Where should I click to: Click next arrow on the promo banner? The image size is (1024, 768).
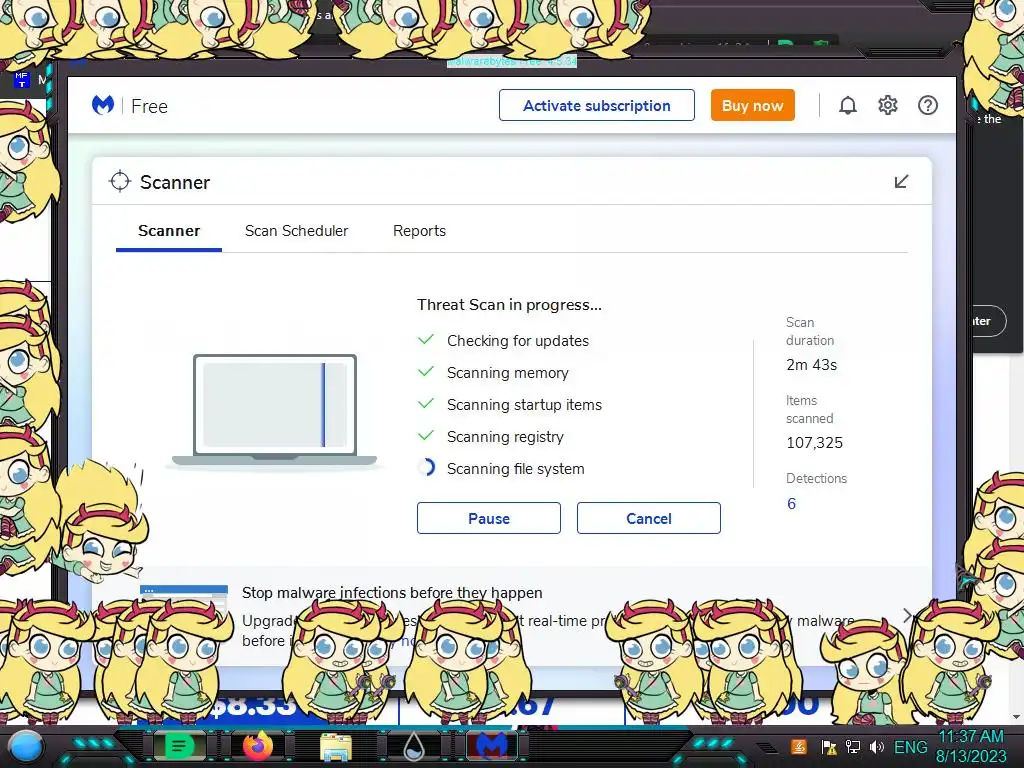(x=907, y=616)
